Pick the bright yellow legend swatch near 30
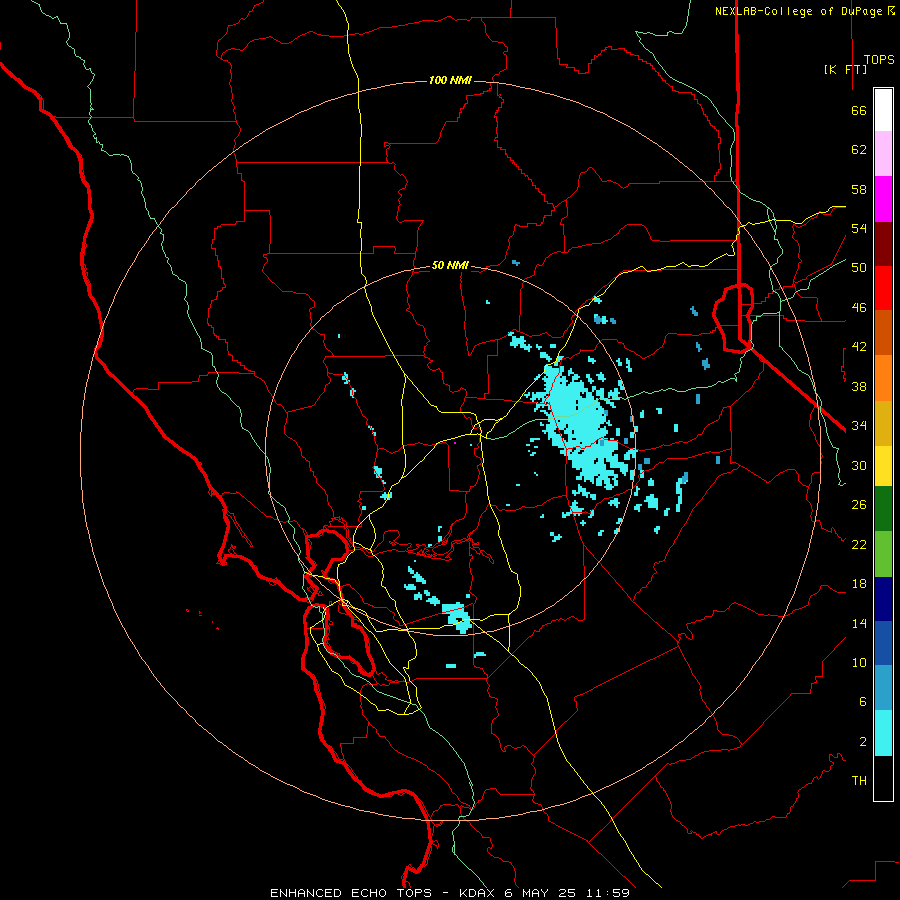This screenshot has height=900, width=900. click(883, 466)
